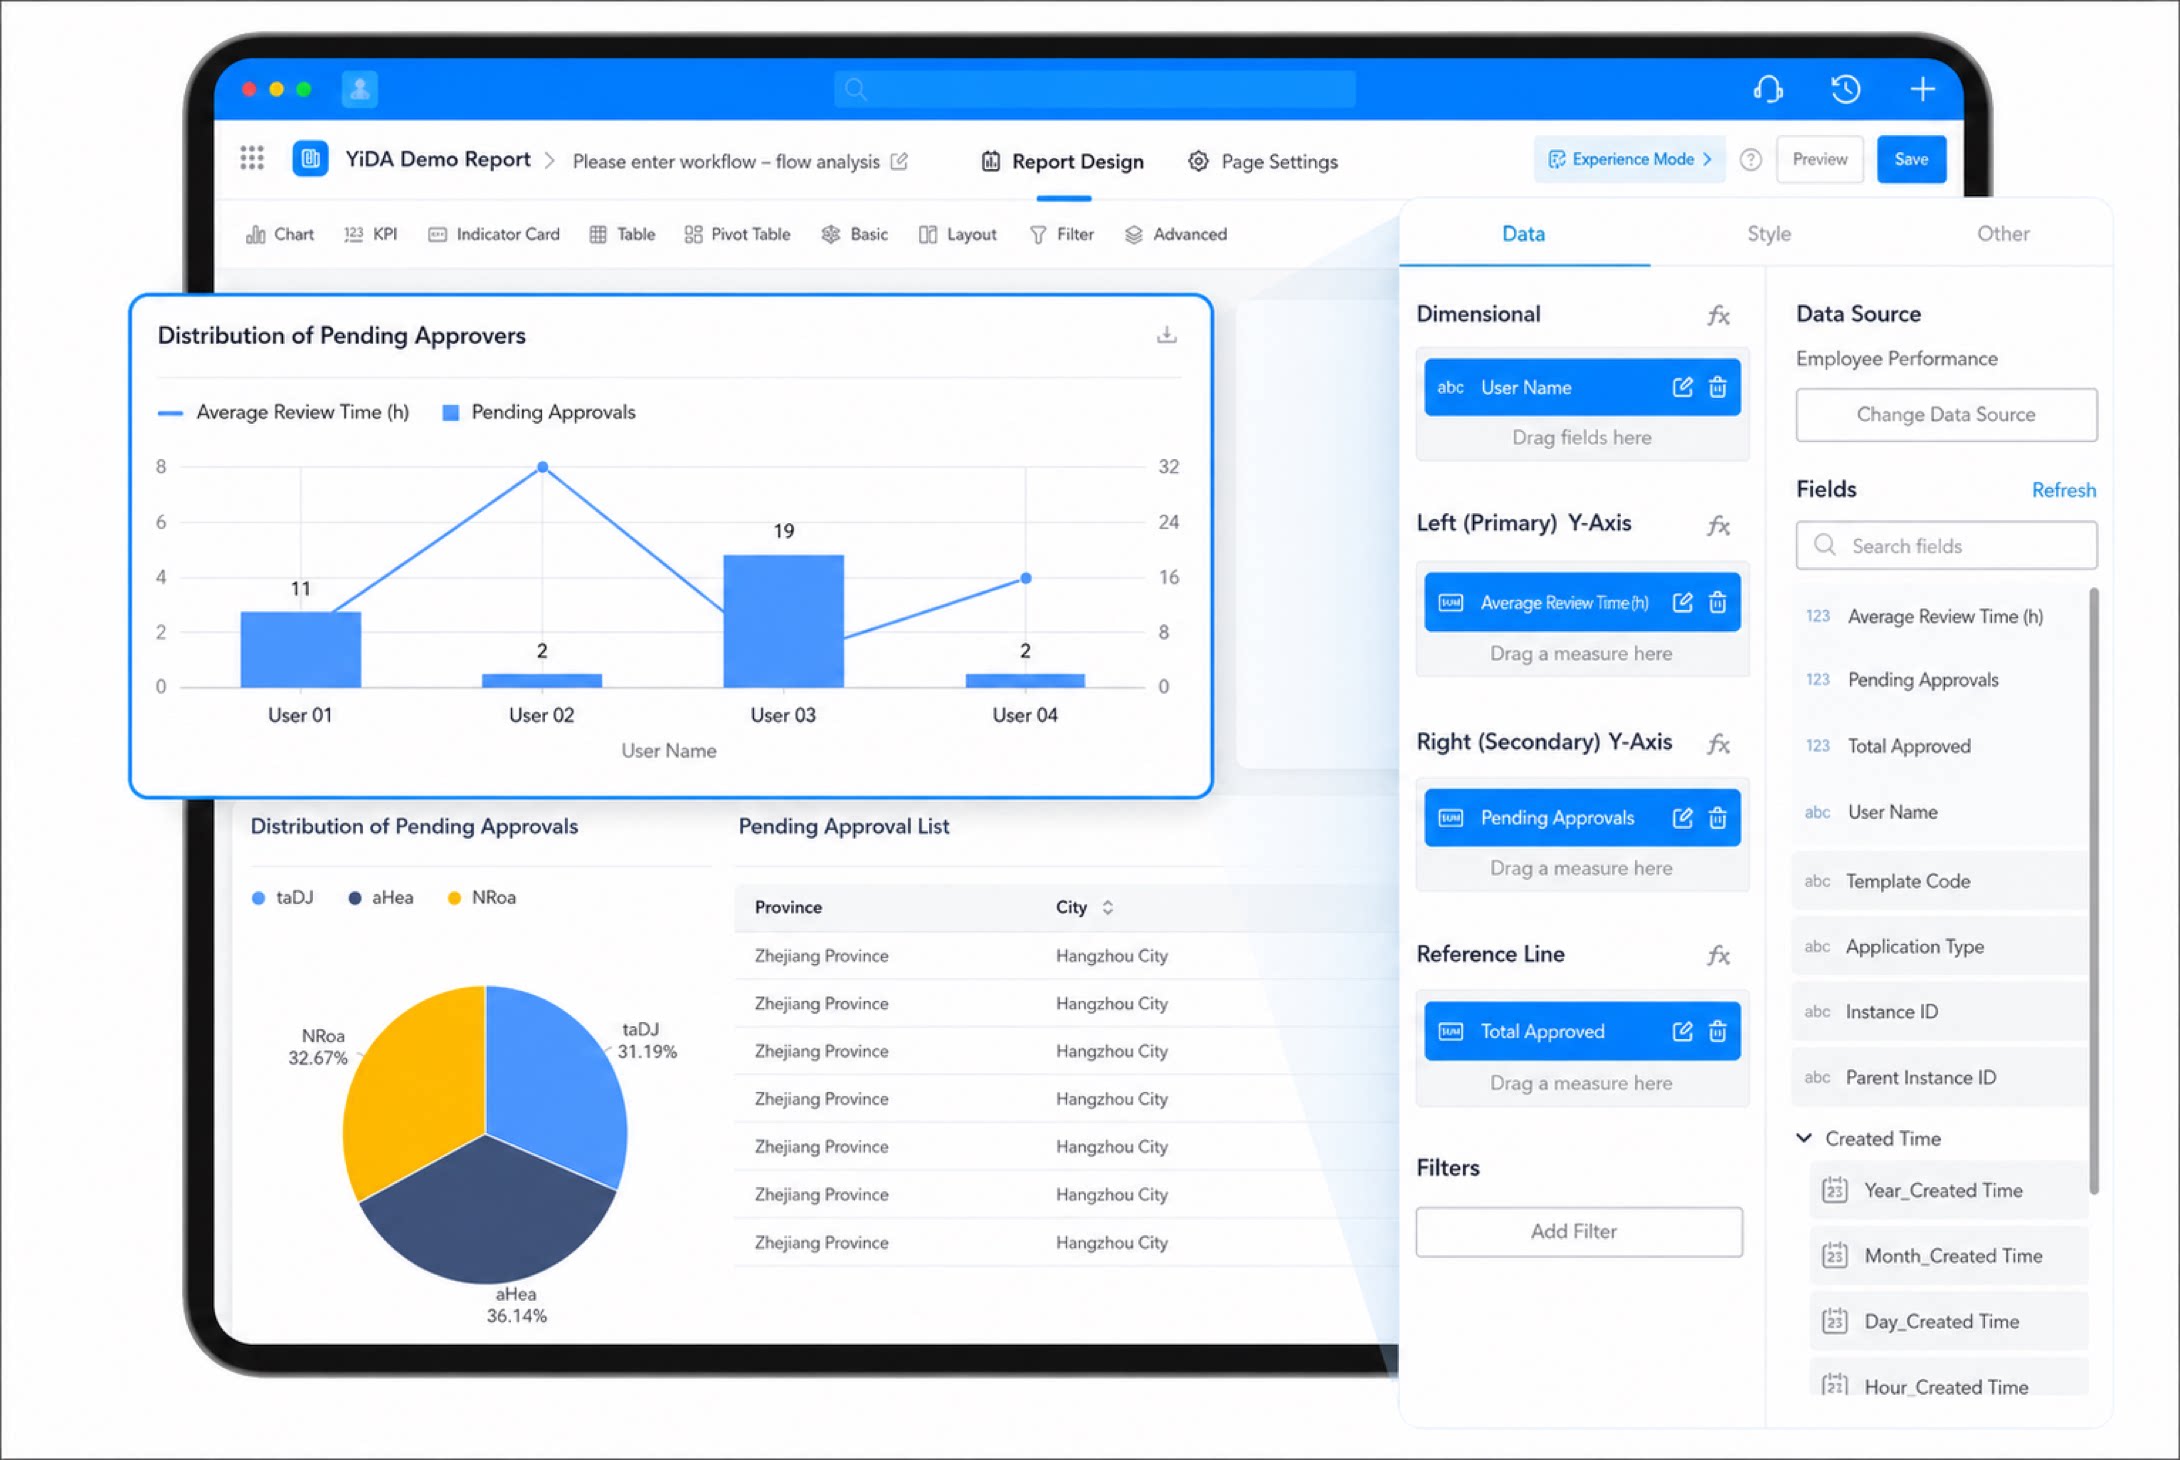Sort the City column
2180x1460 pixels.
click(x=1107, y=907)
